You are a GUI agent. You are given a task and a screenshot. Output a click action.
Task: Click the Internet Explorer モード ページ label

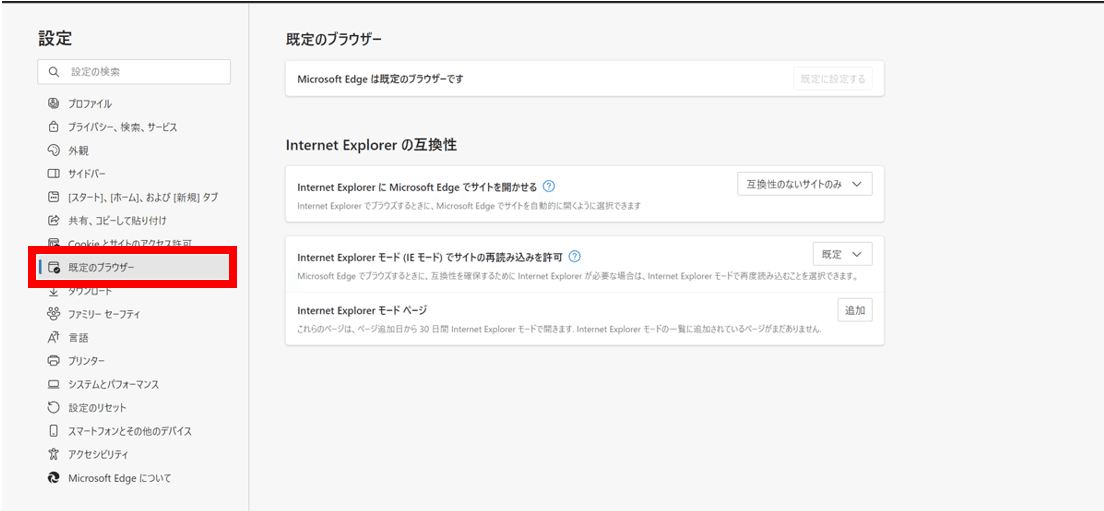(x=363, y=310)
